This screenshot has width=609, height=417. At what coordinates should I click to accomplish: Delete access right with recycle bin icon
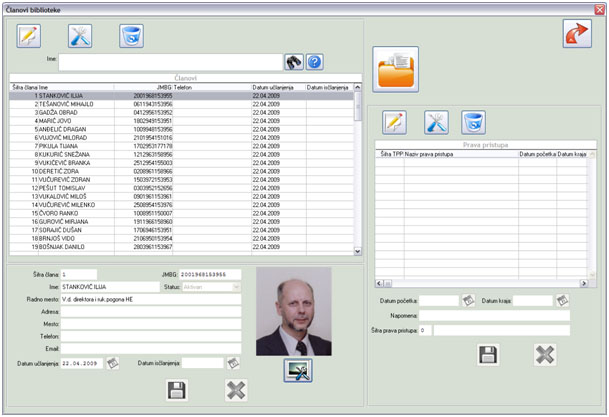pyautogui.click(x=473, y=122)
